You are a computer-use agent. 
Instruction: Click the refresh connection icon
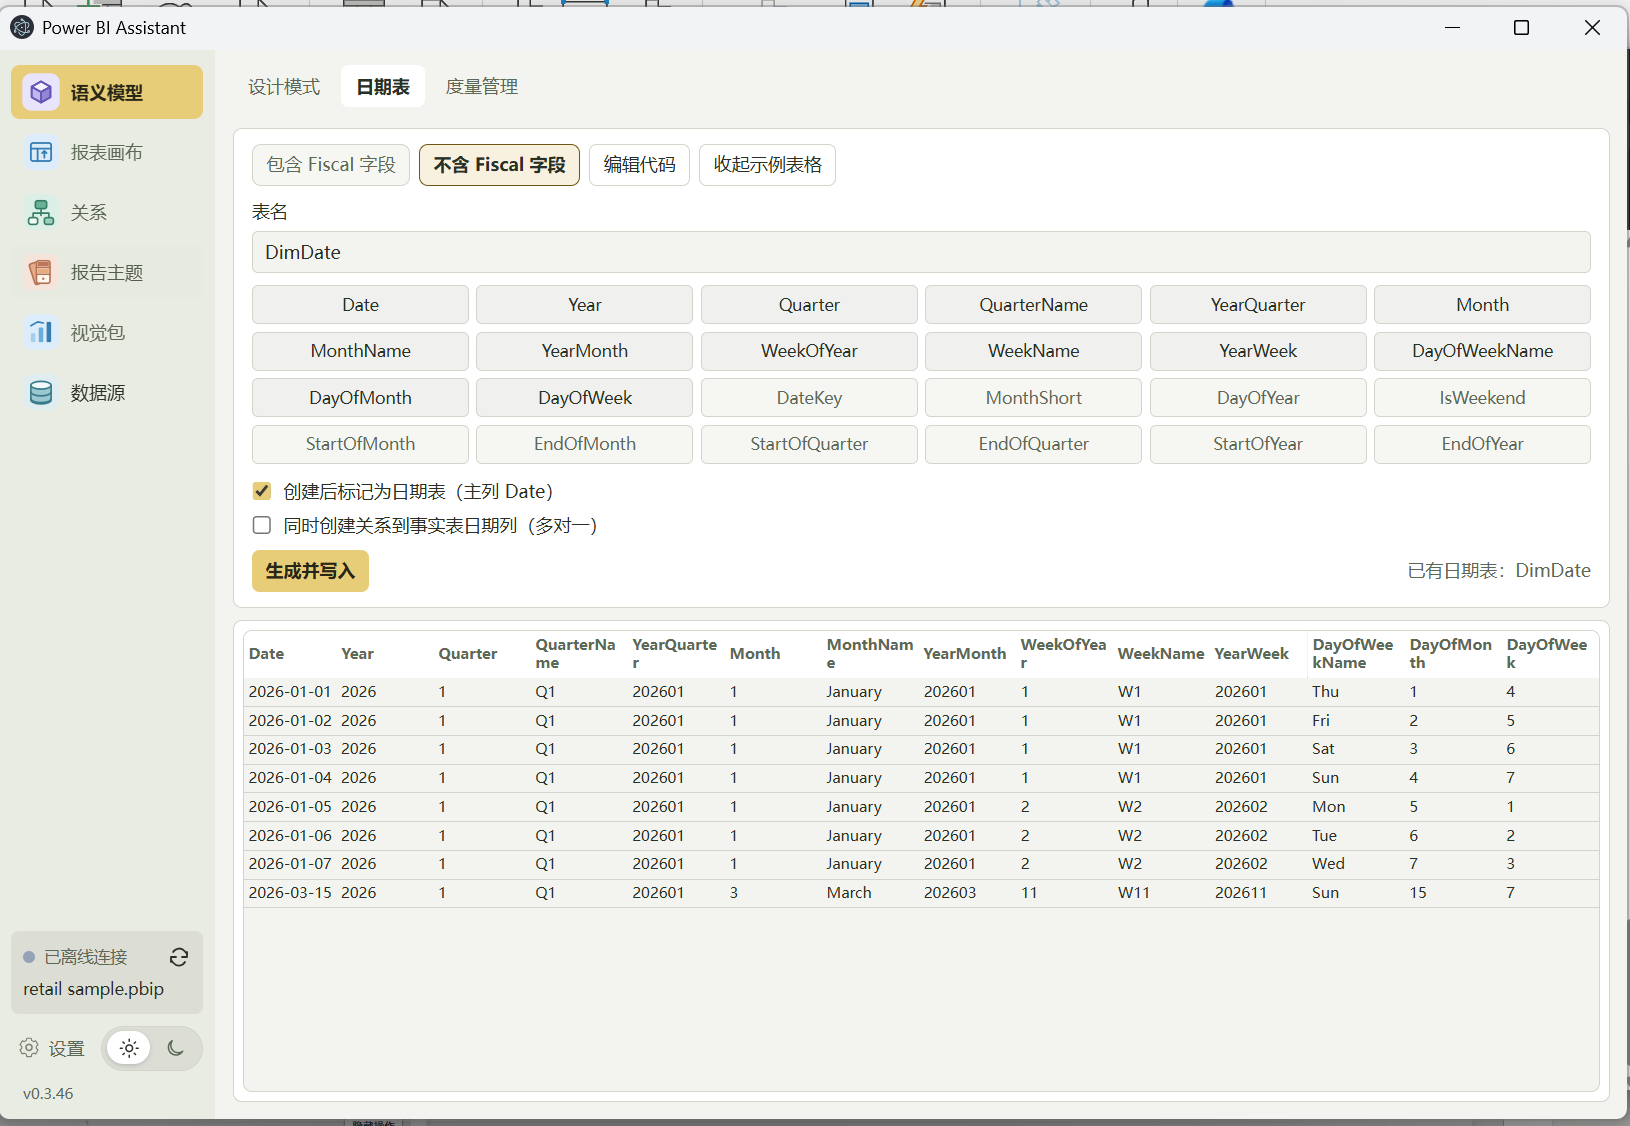[179, 957]
